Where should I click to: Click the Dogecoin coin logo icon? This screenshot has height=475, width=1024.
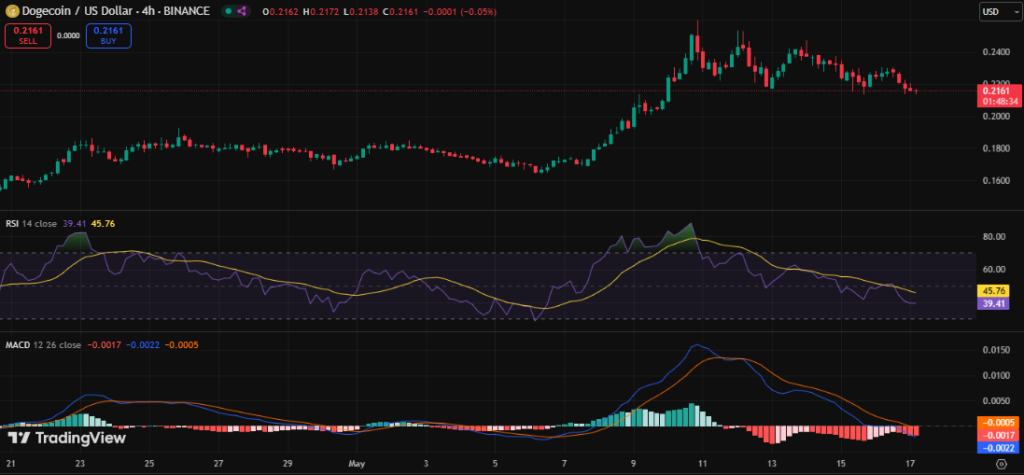point(11,11)
